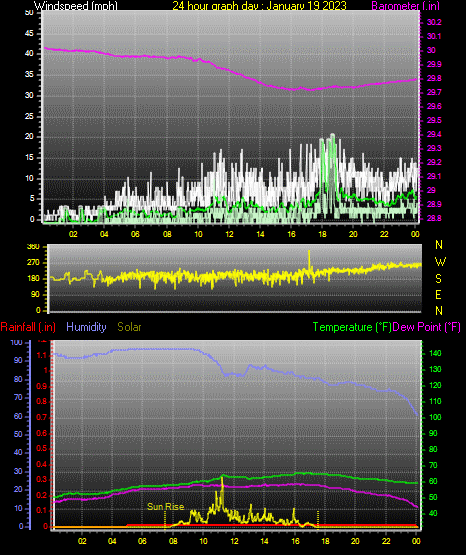Image resolution: width=466 pixels, height=555 pixels.
Task: Click the 0.3 rainfall axis value
Action: (42, 479)
